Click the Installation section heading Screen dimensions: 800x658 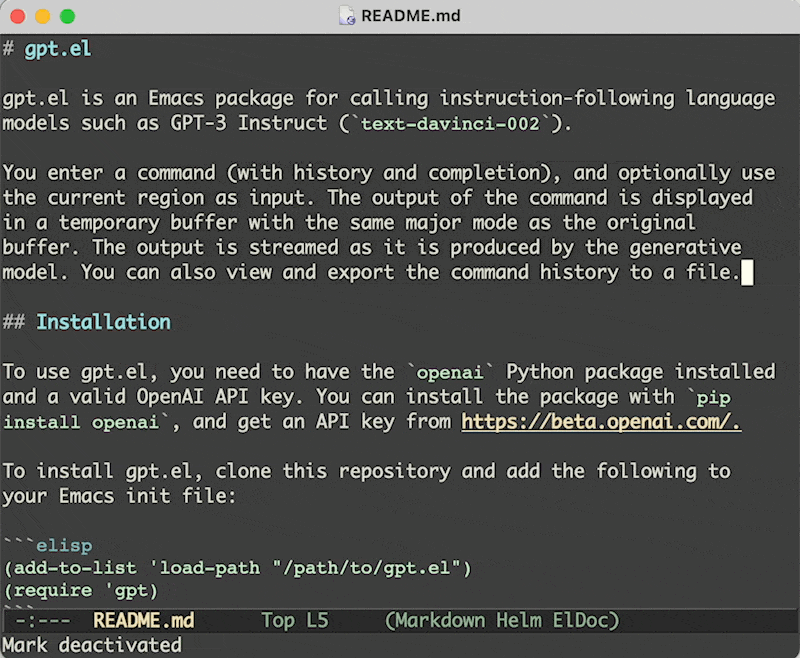point(104,322)
